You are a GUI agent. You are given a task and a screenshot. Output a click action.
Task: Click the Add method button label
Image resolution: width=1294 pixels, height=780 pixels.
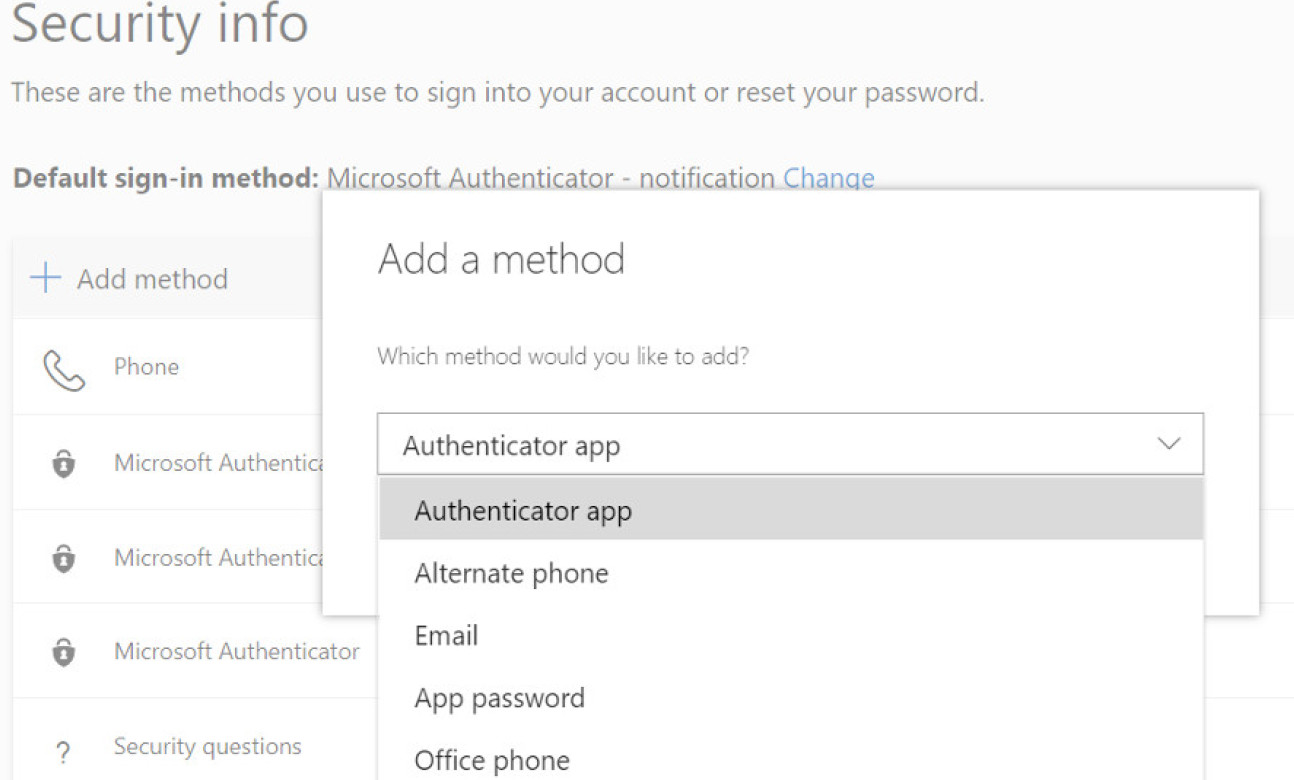coord(152,279)
